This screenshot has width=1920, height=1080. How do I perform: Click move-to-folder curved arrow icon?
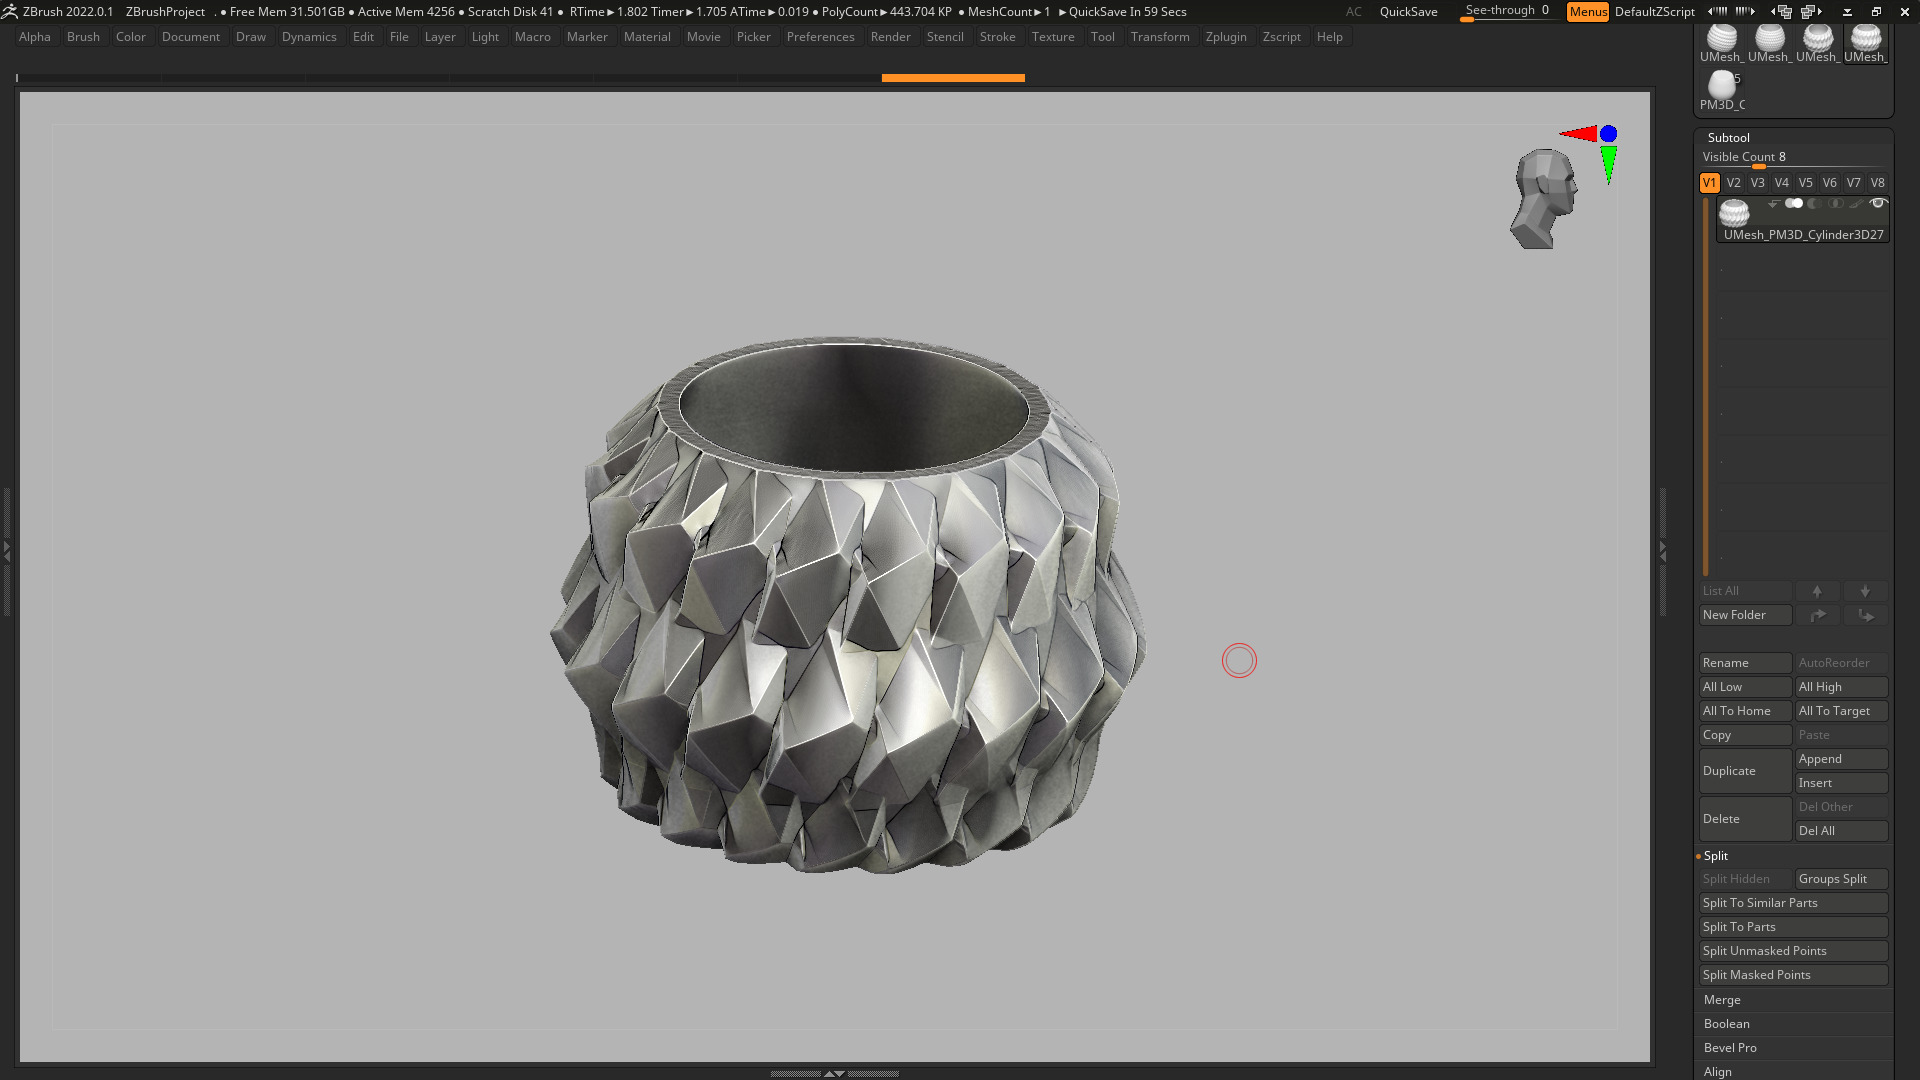pyautogui.click(x=1817, y=615)
